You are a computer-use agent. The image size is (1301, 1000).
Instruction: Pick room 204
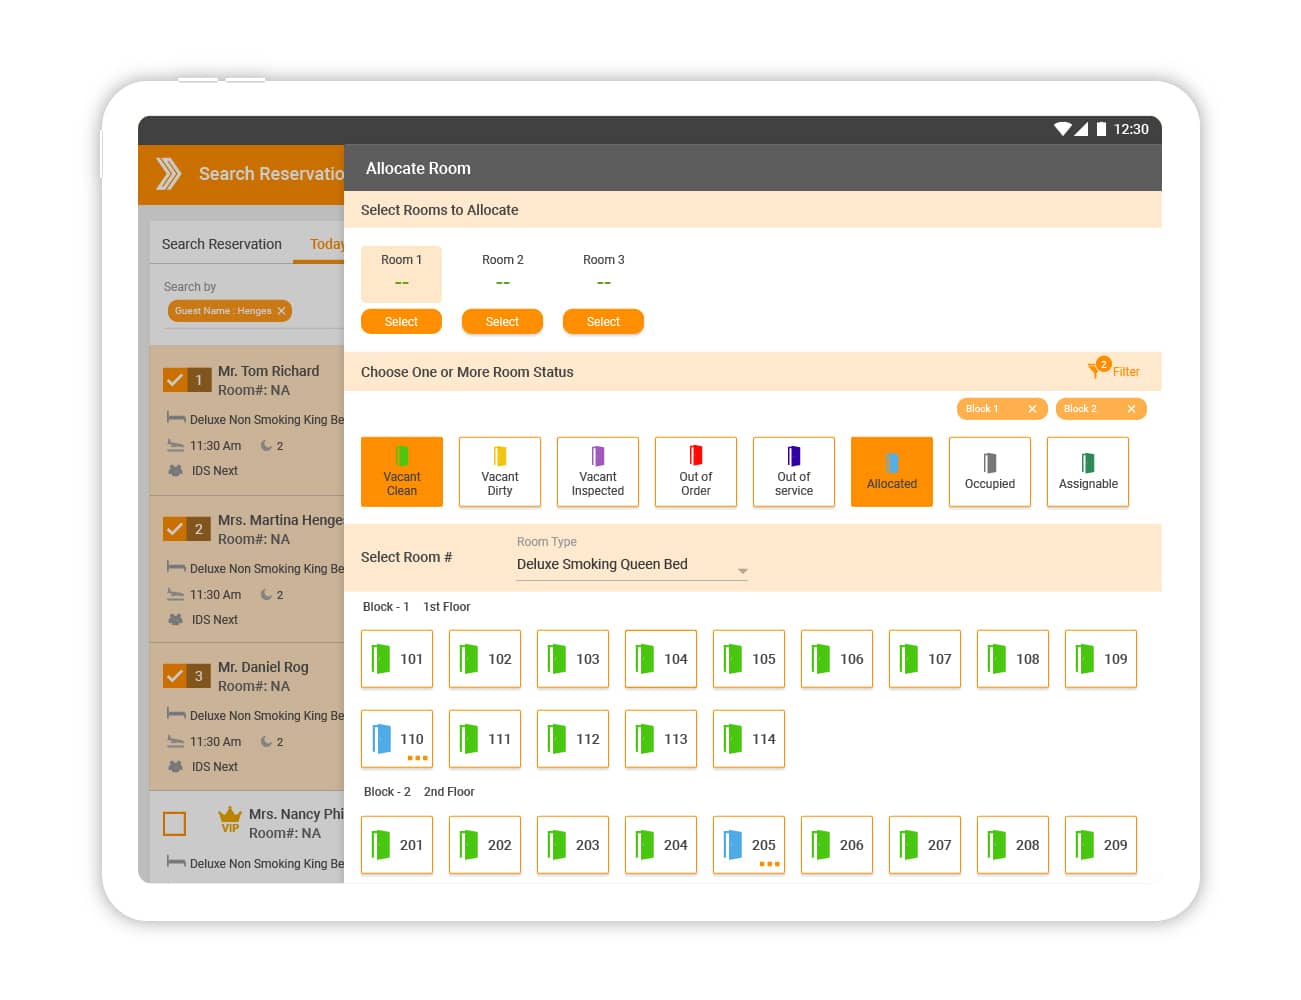pyautogui.click(x=661, y=845)
